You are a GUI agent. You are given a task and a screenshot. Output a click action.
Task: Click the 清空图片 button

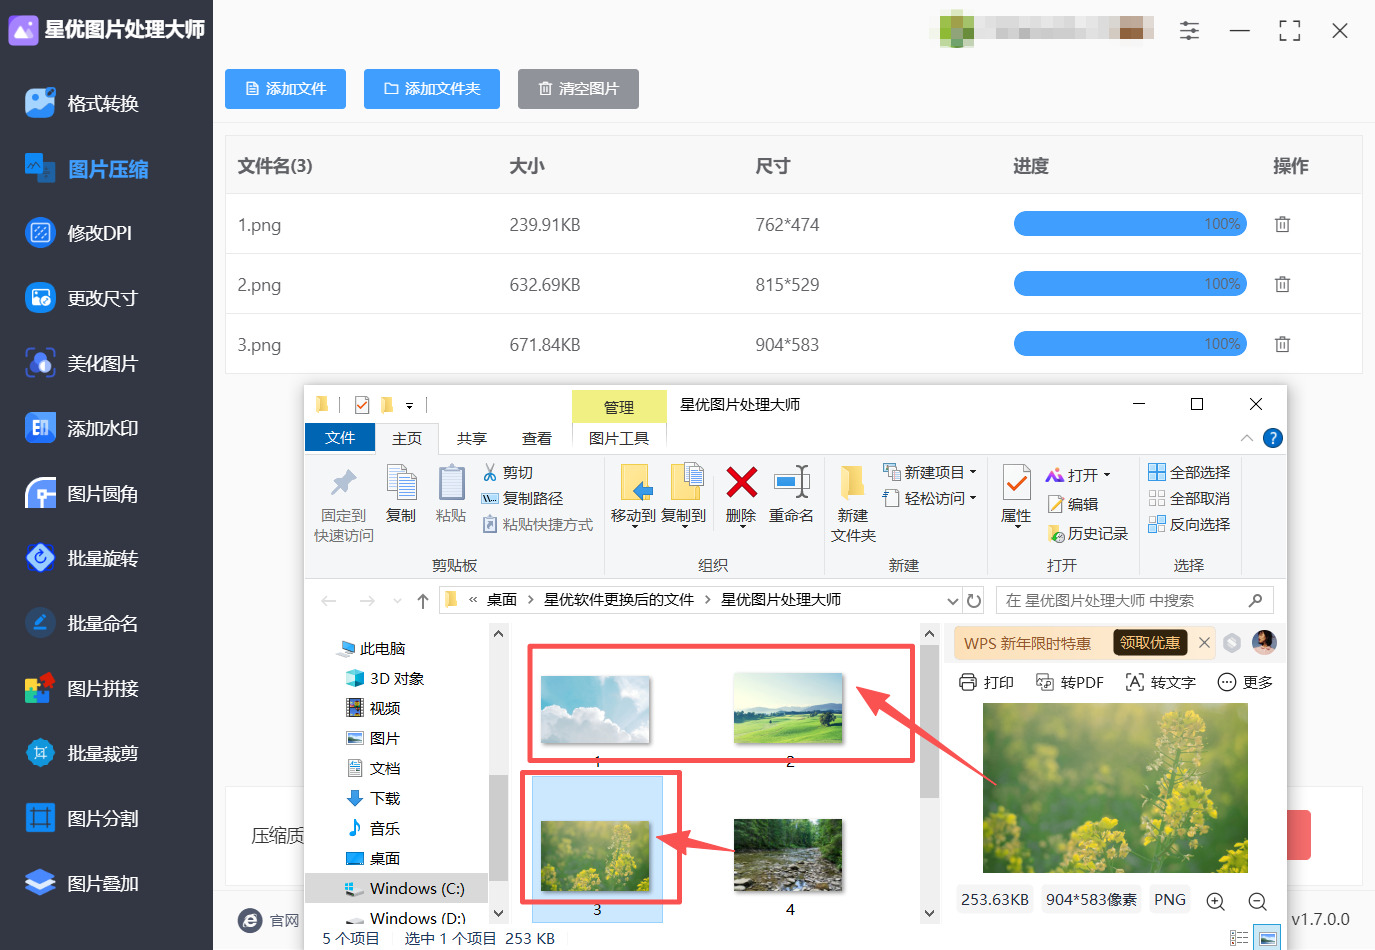(578, 89)
